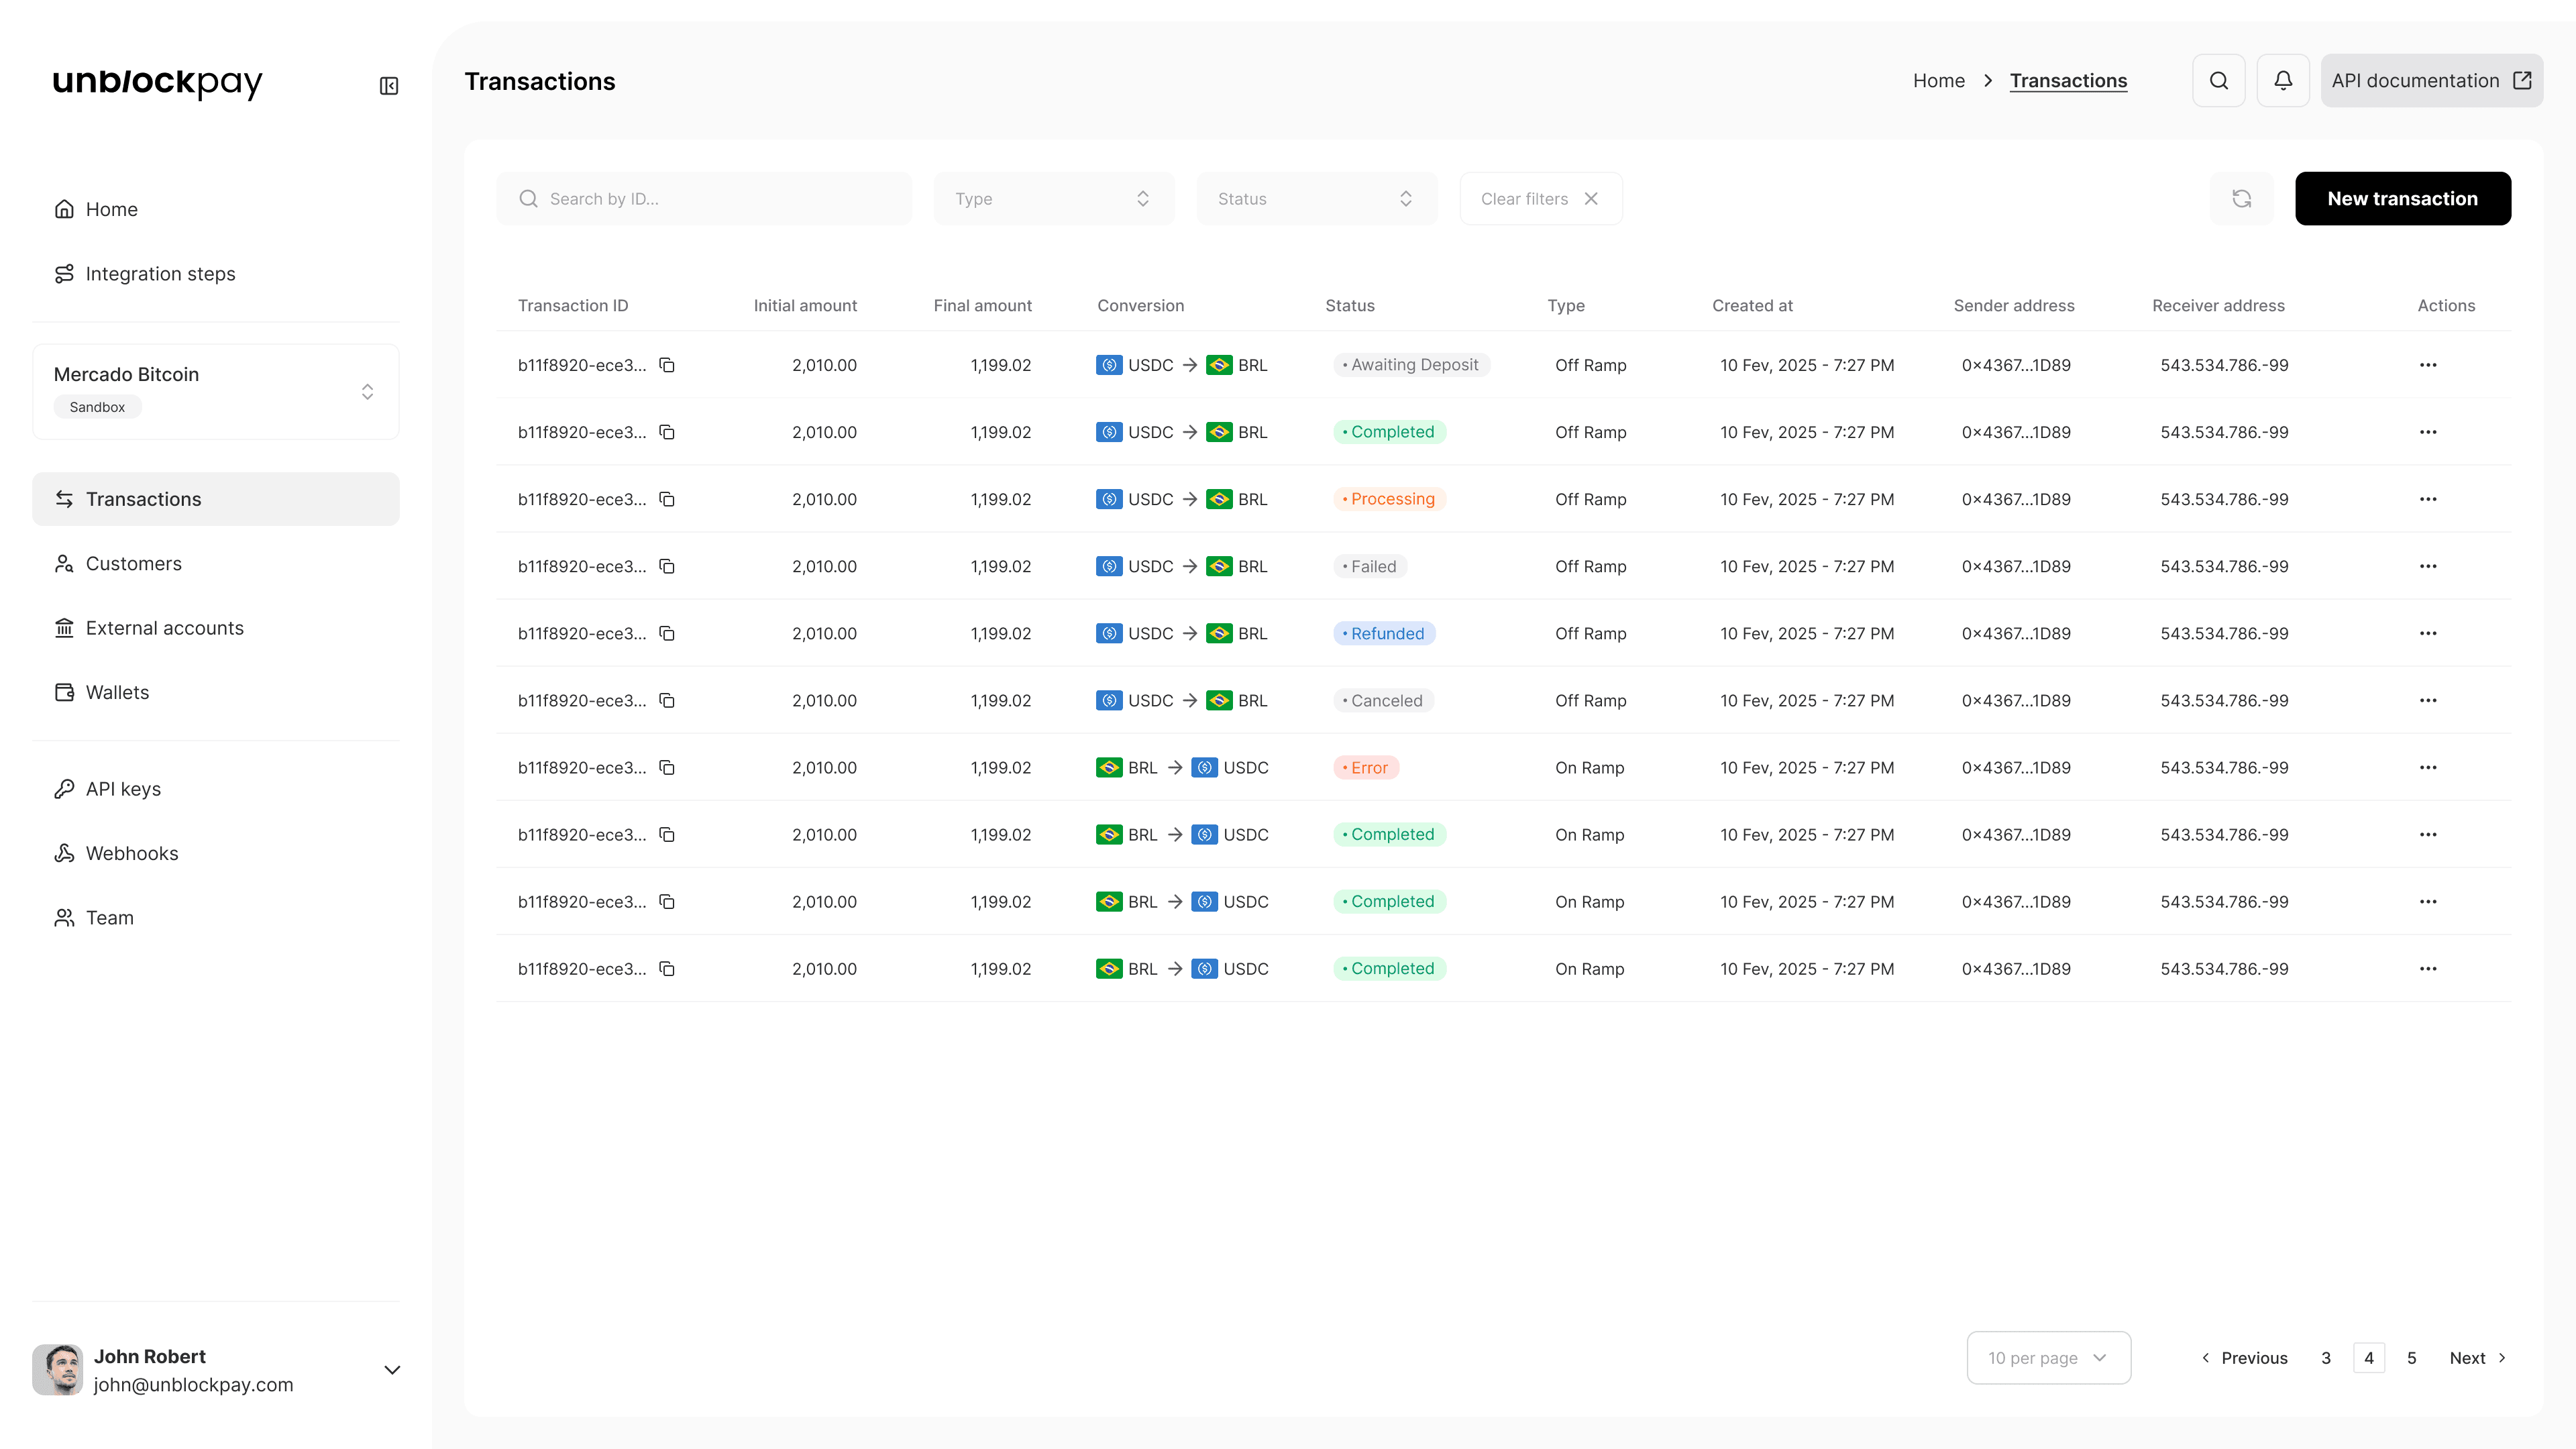The image size is (2576, 1449).
Task: Open API documentation link
Action: 2431,81
